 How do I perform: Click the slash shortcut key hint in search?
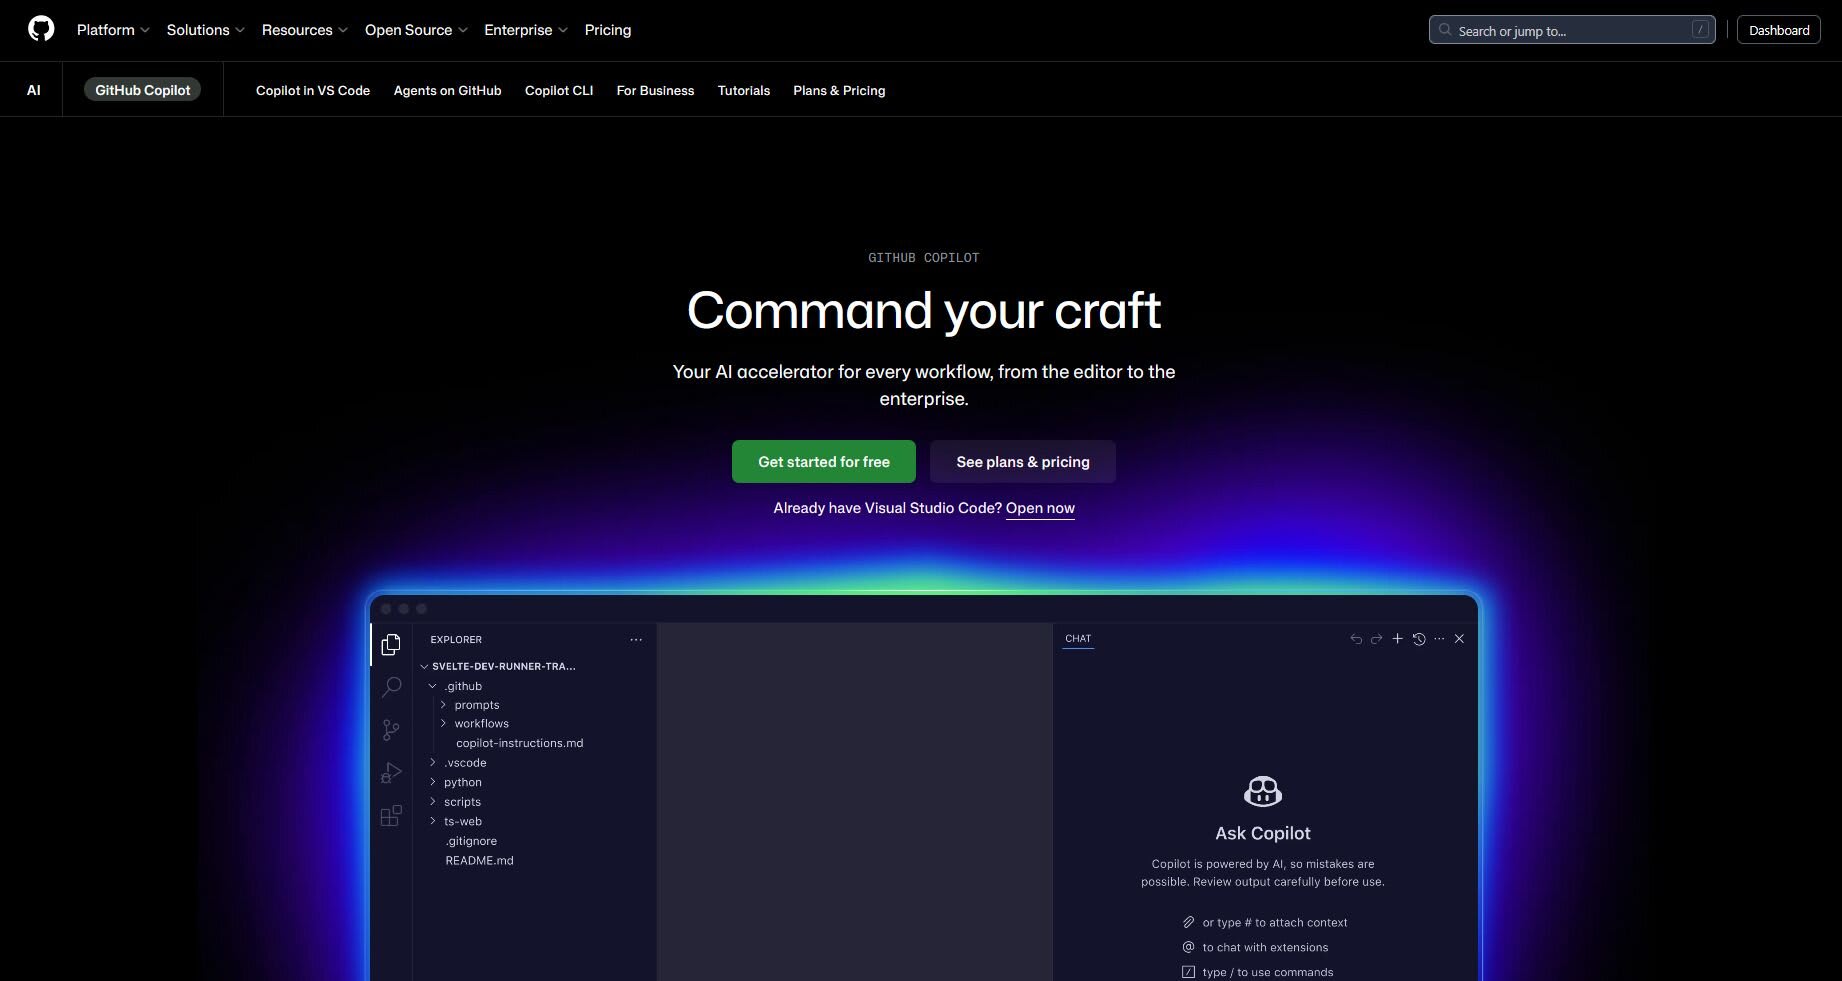[1700, 30]
